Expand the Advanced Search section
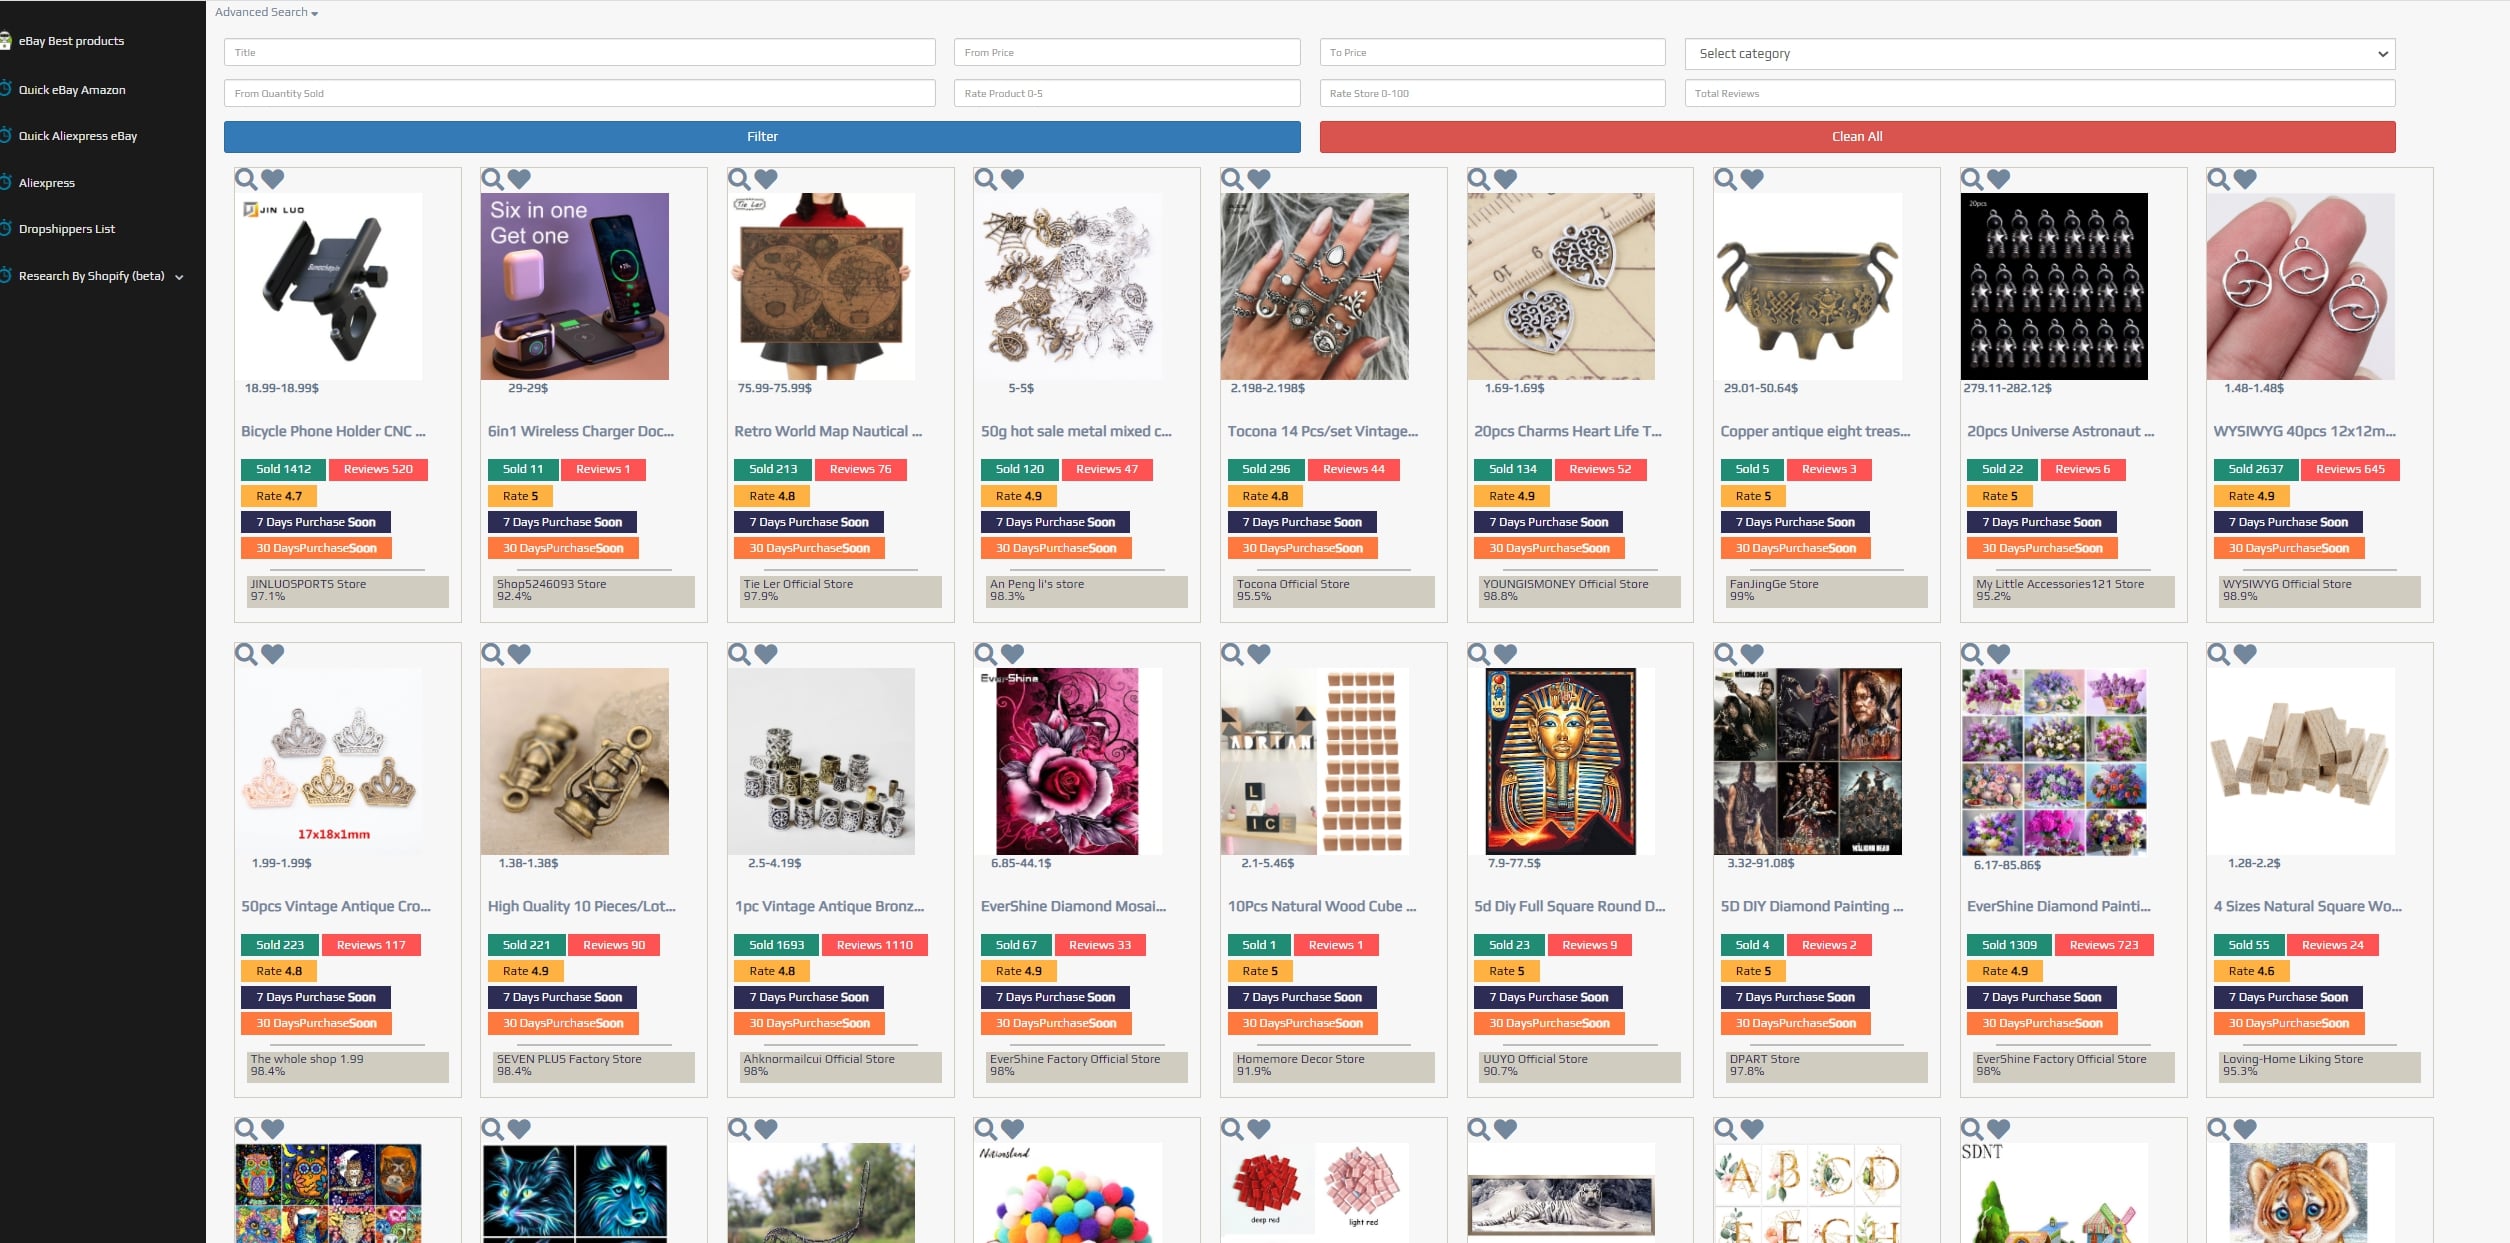The image size is (2510, 1243). tap(266, 12)
